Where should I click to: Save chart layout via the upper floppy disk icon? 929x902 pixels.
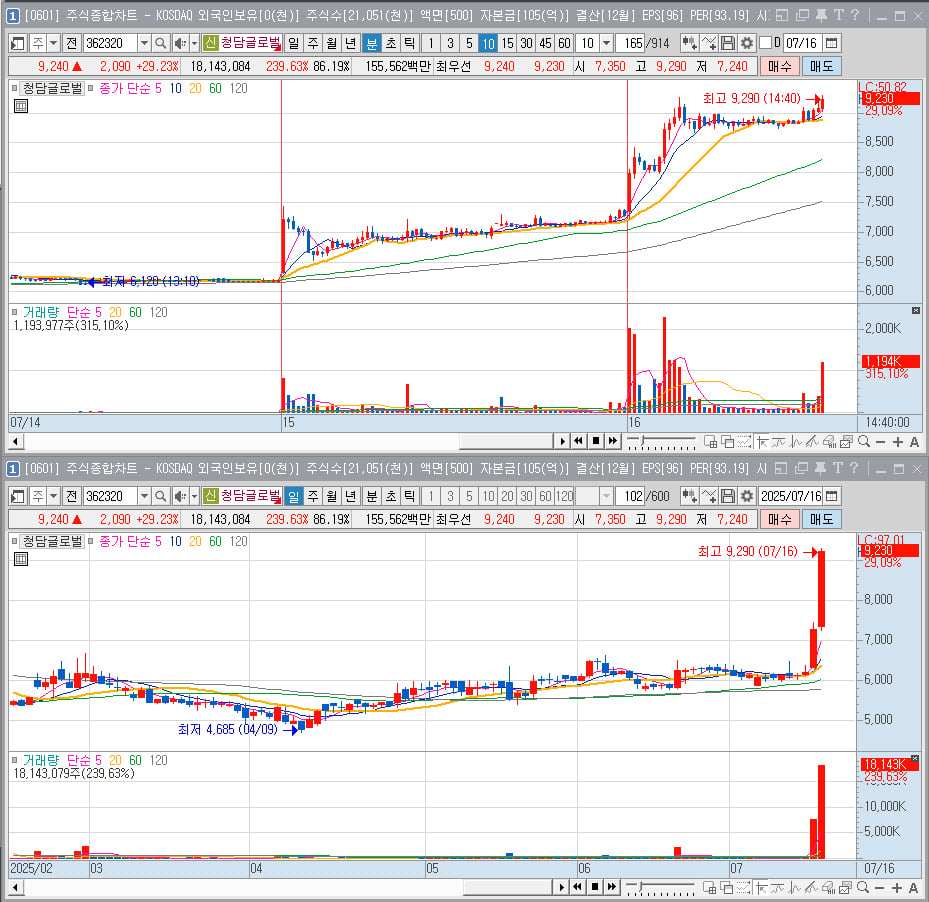pos(728,43)
